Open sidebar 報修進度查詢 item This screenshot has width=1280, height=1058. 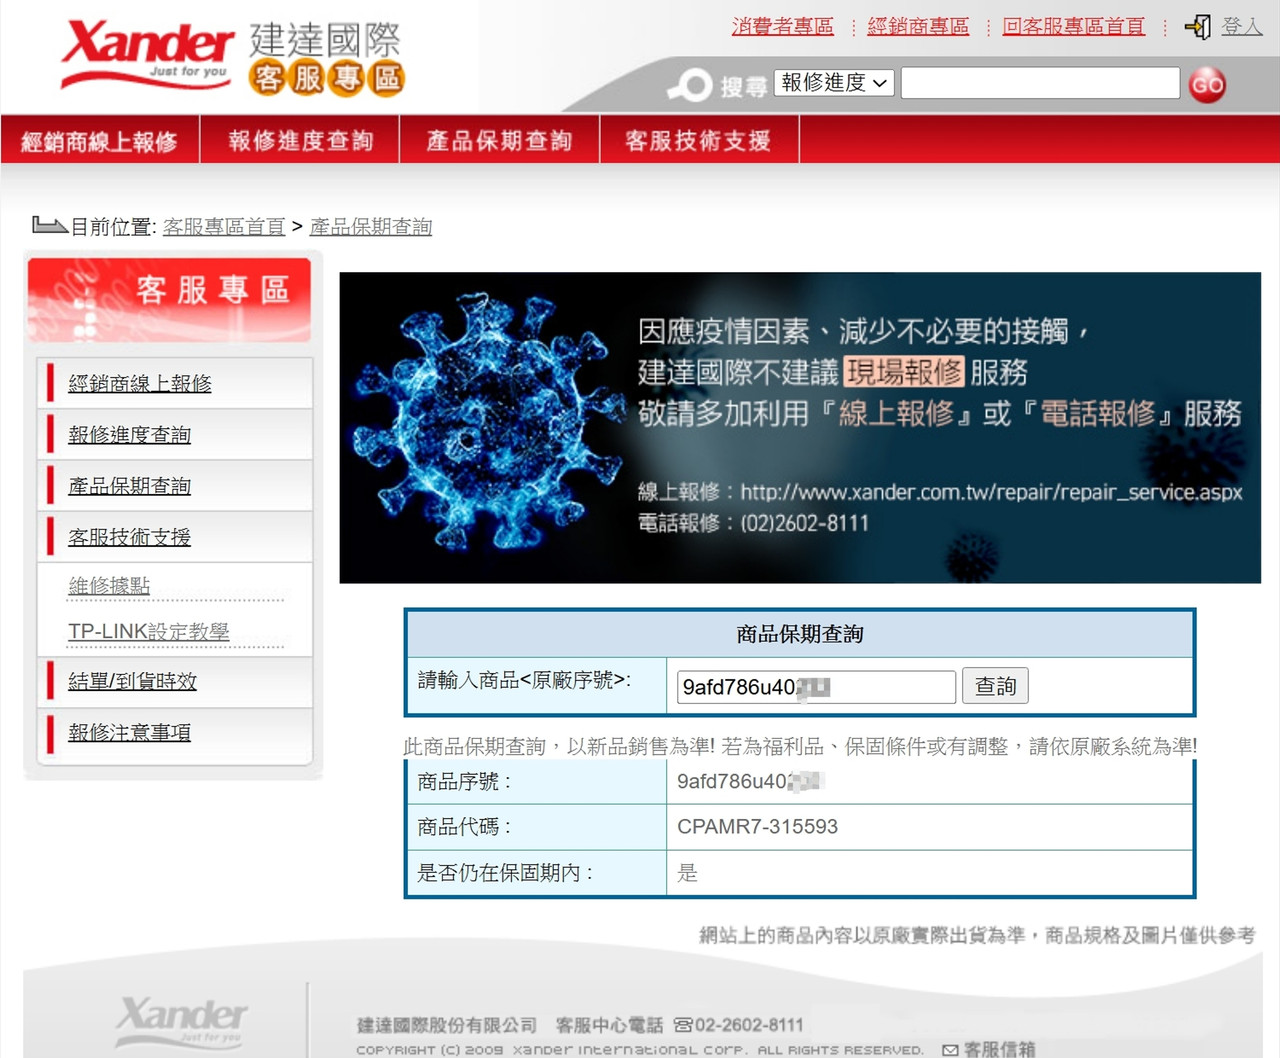pos(129,434)
